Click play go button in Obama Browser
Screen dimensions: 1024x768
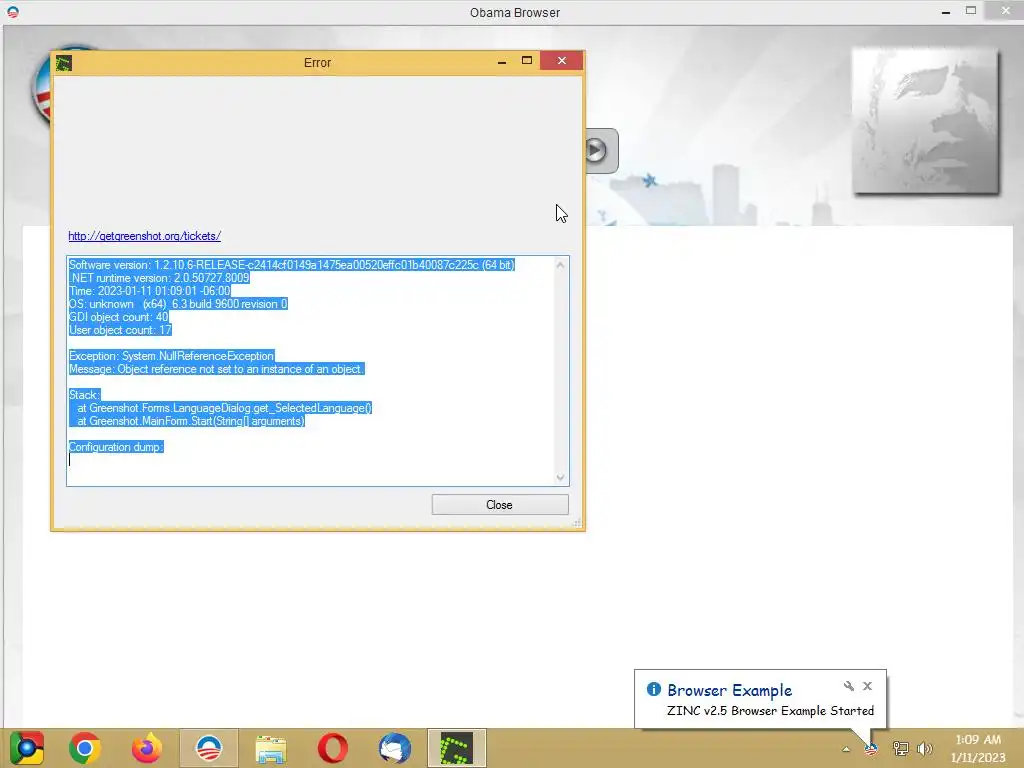point(596,151)
